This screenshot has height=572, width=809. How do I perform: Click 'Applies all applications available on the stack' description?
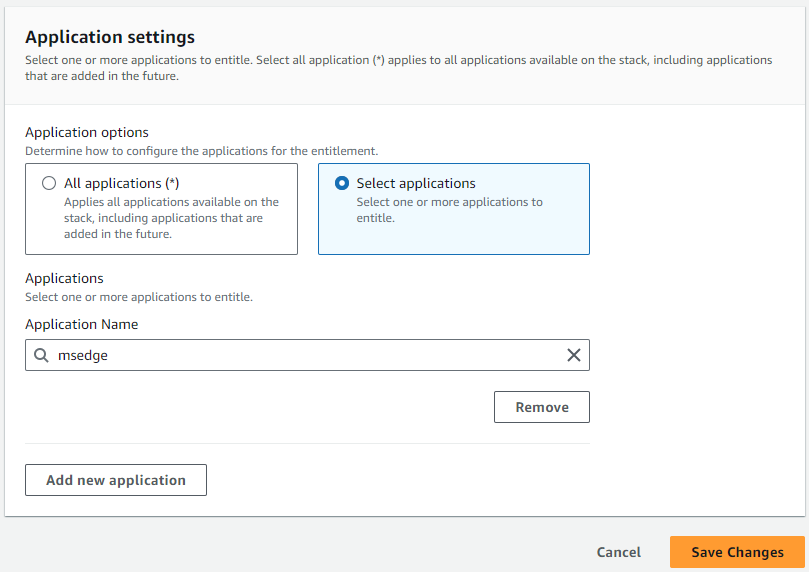pyautogui.click(x=171, y=218)
